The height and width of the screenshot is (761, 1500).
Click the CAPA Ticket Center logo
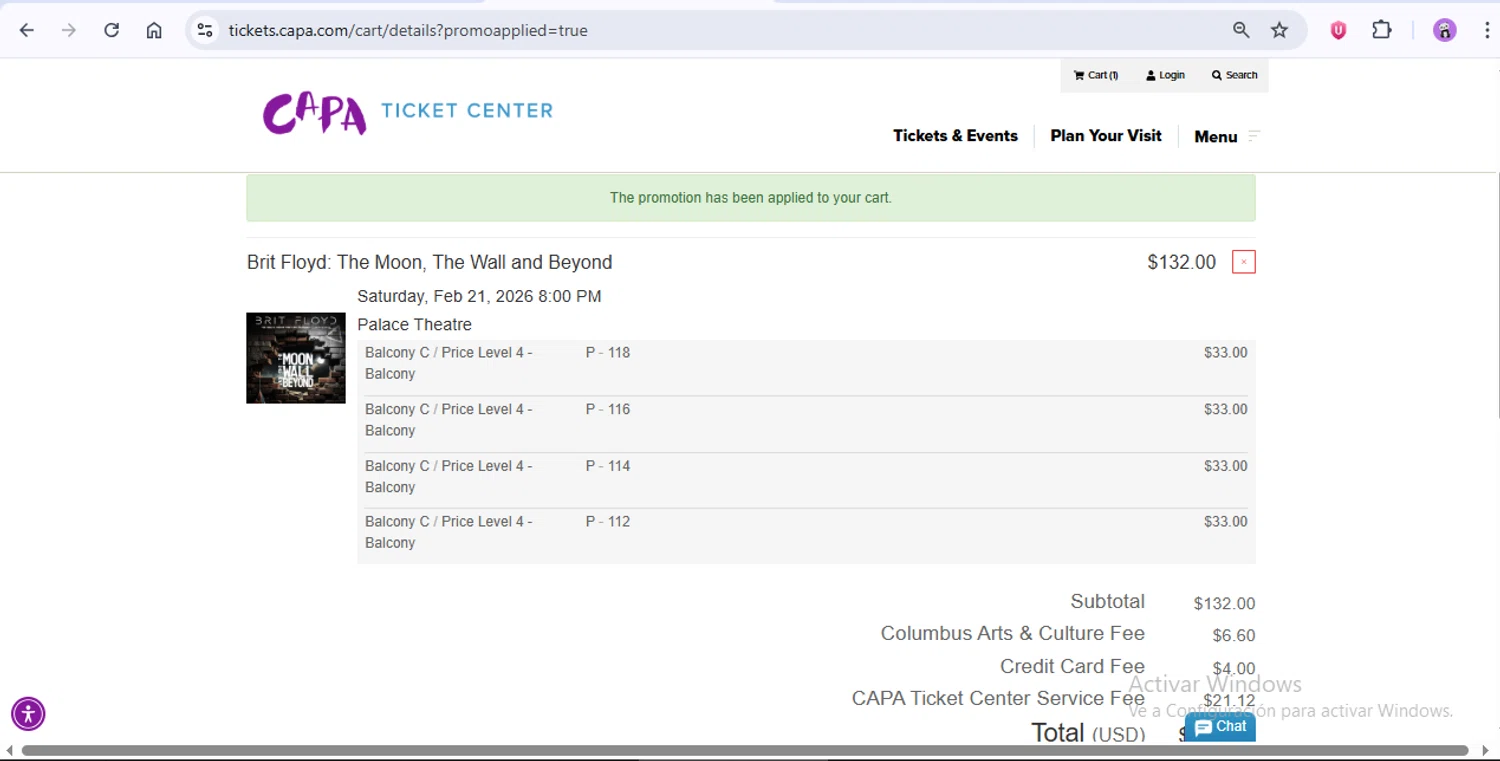tap(408, 113)
